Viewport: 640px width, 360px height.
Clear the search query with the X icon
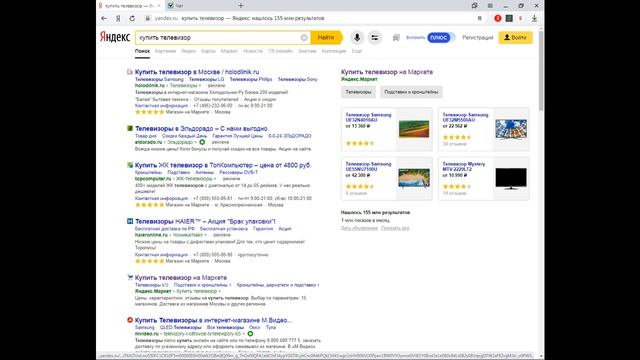tap(304, 38)
